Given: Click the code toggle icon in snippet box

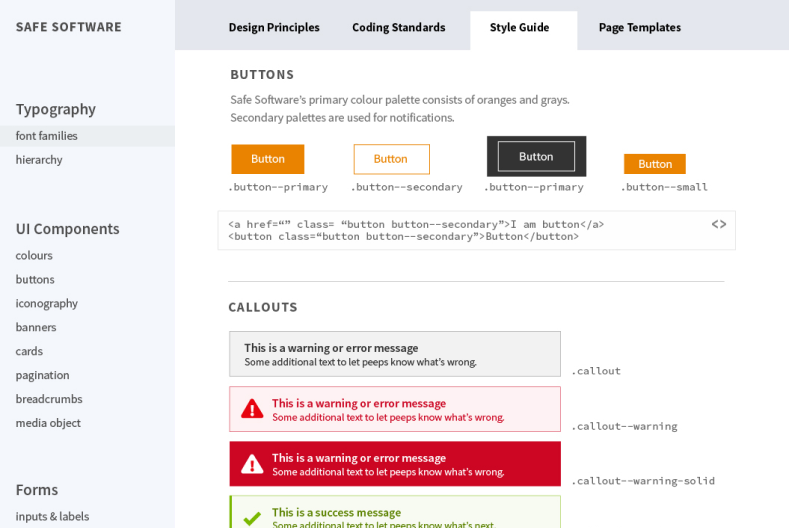Looking at the screenshot, I should point(719,224).
